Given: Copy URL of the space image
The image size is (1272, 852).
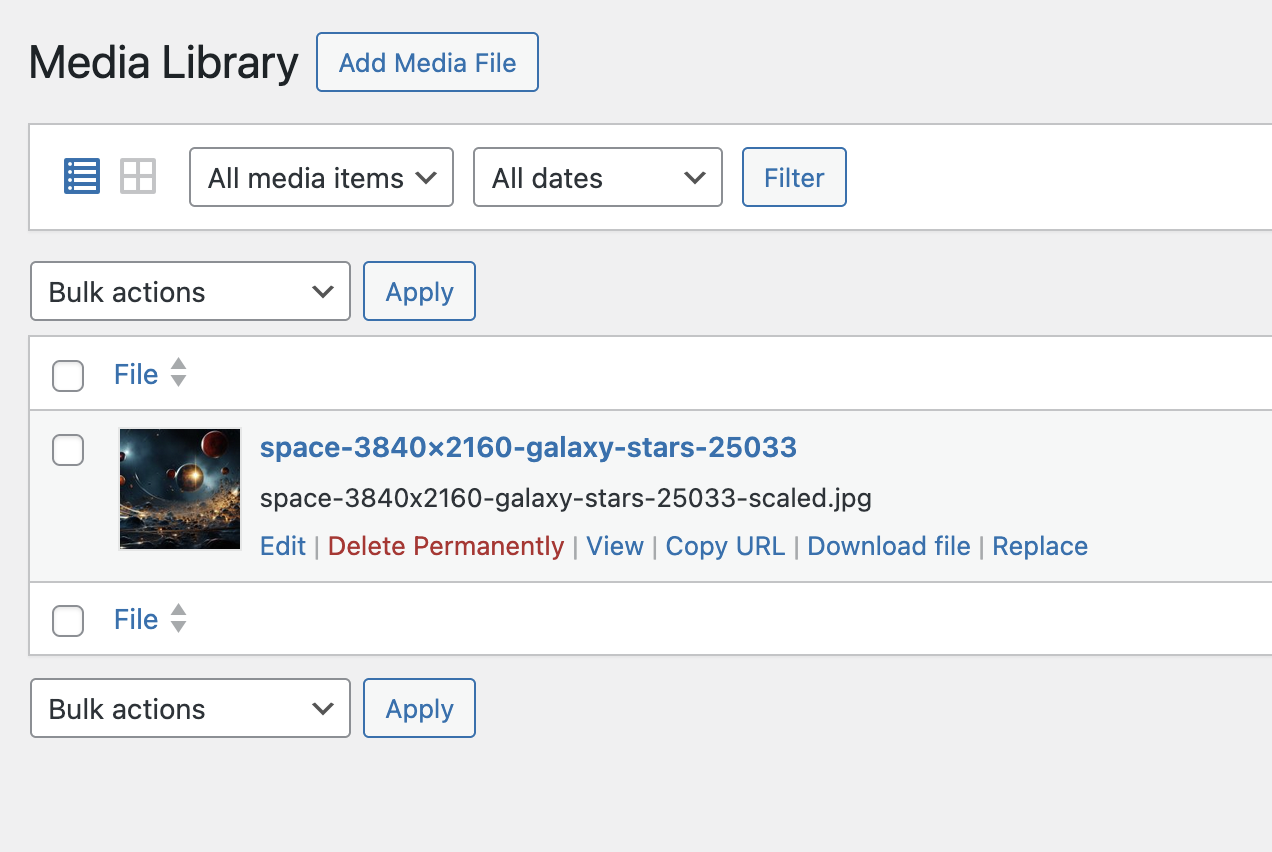Looking at the screenshot, I should pyautogui.click(x=725, y=546).
